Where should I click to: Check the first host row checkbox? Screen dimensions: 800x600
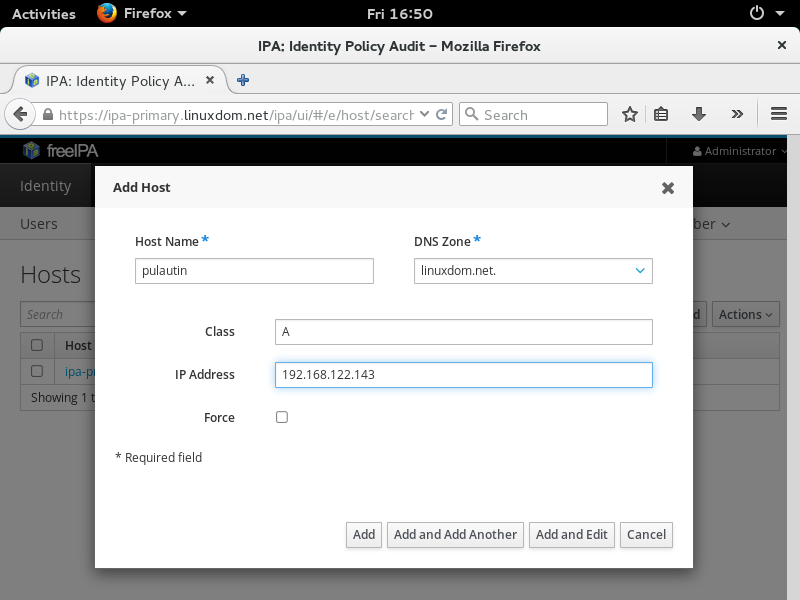tap(37, 371)
